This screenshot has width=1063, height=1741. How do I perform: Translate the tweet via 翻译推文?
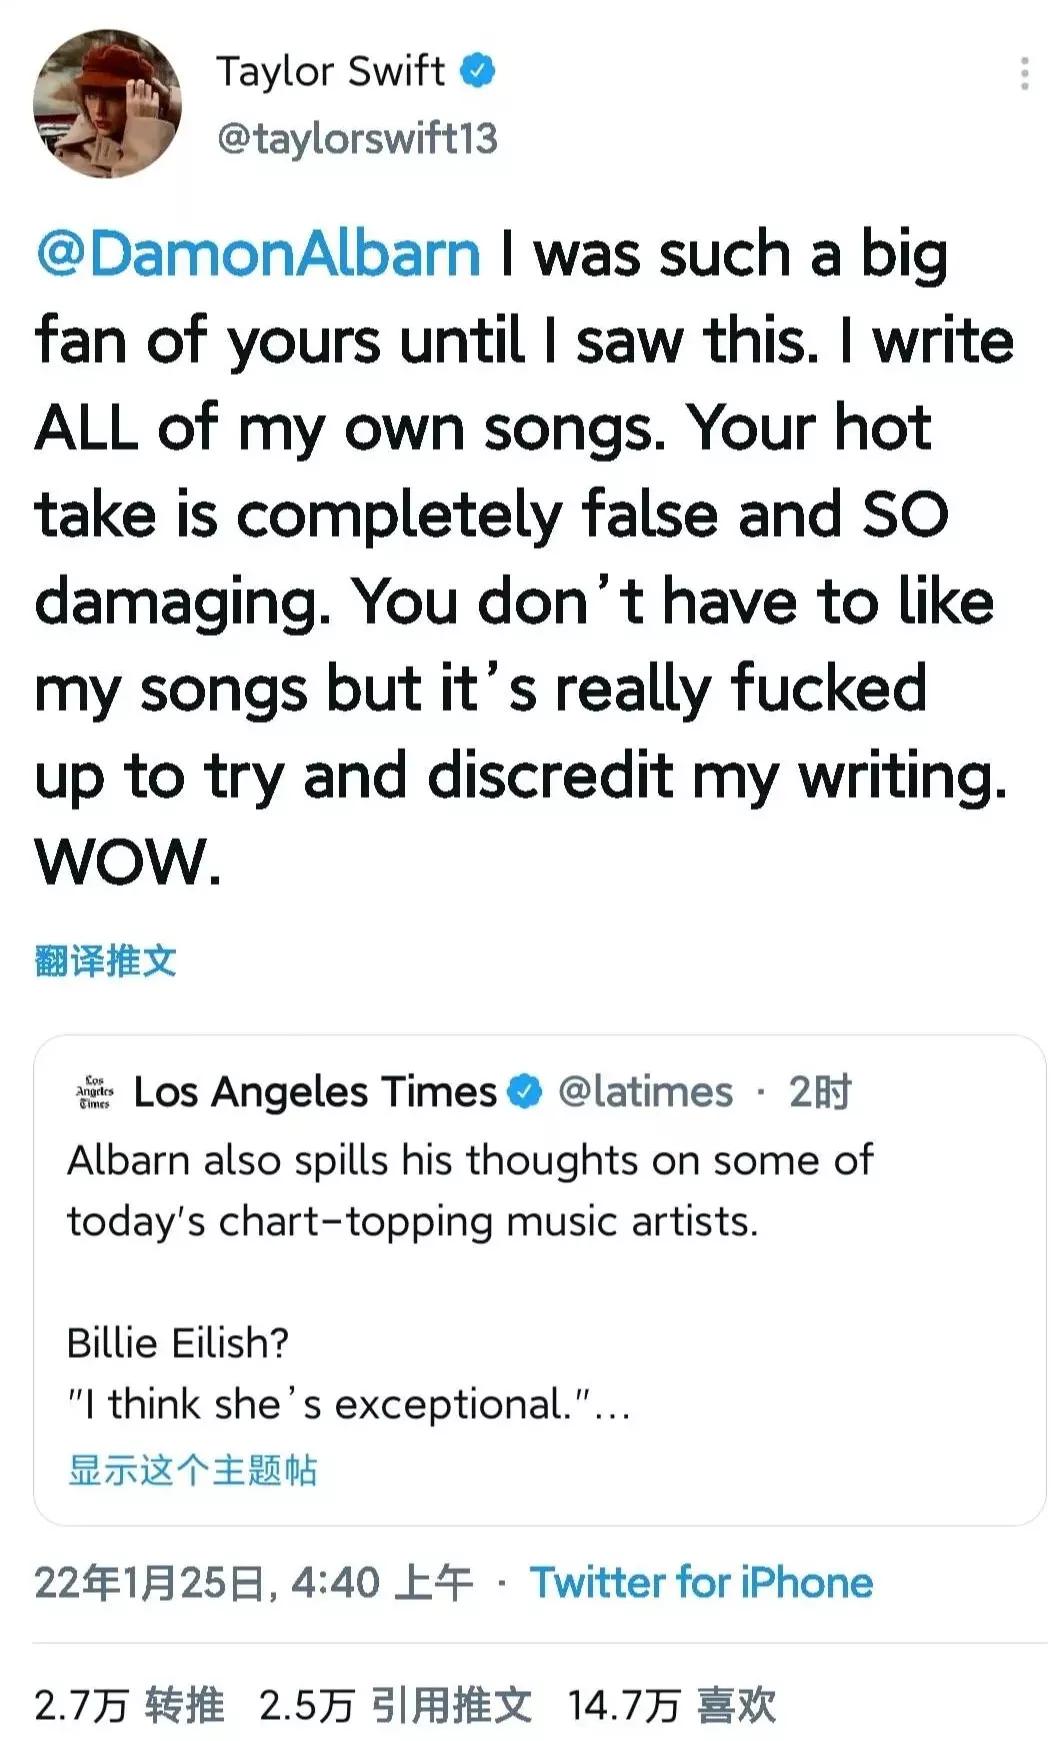coord(105,961)
